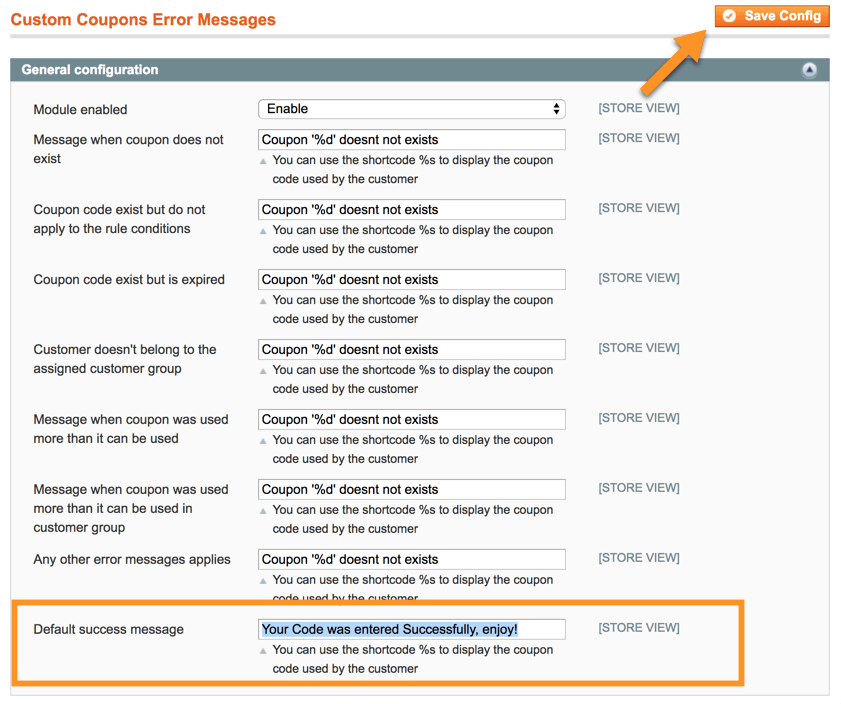841x704 pixels.
Task: Click [STORE VIEW] scope label beside Module enabled
Action: (x=638, y=108)
